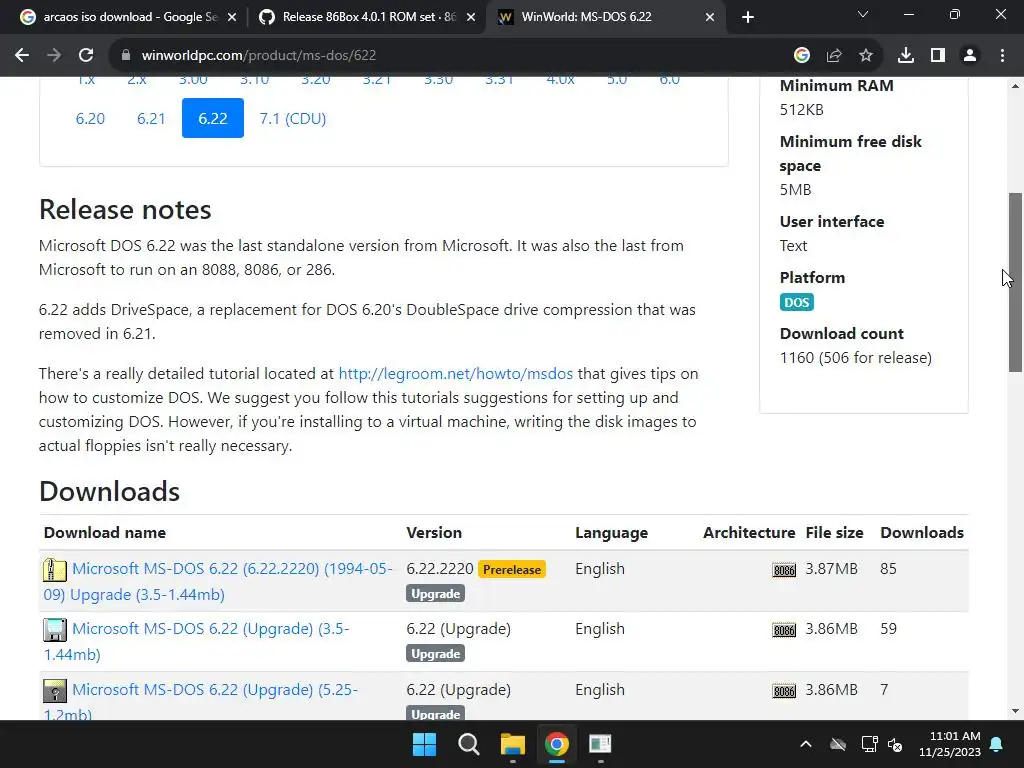The width and height of the screenshot is (1024, 768).
Task: Open the last pinned taskbar app
Action: pos(600,744)
